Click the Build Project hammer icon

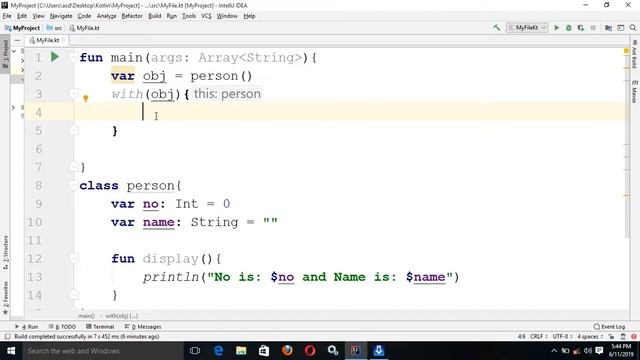click(x=497, y=28)
